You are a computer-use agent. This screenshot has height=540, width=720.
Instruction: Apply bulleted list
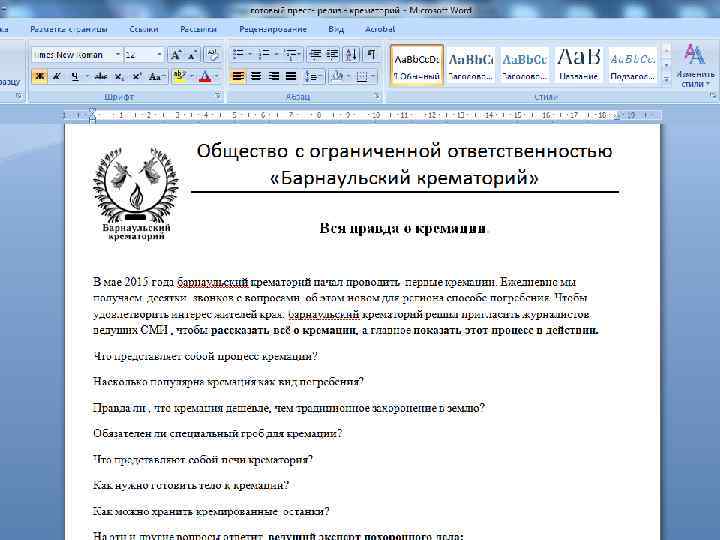click(238, 55)
